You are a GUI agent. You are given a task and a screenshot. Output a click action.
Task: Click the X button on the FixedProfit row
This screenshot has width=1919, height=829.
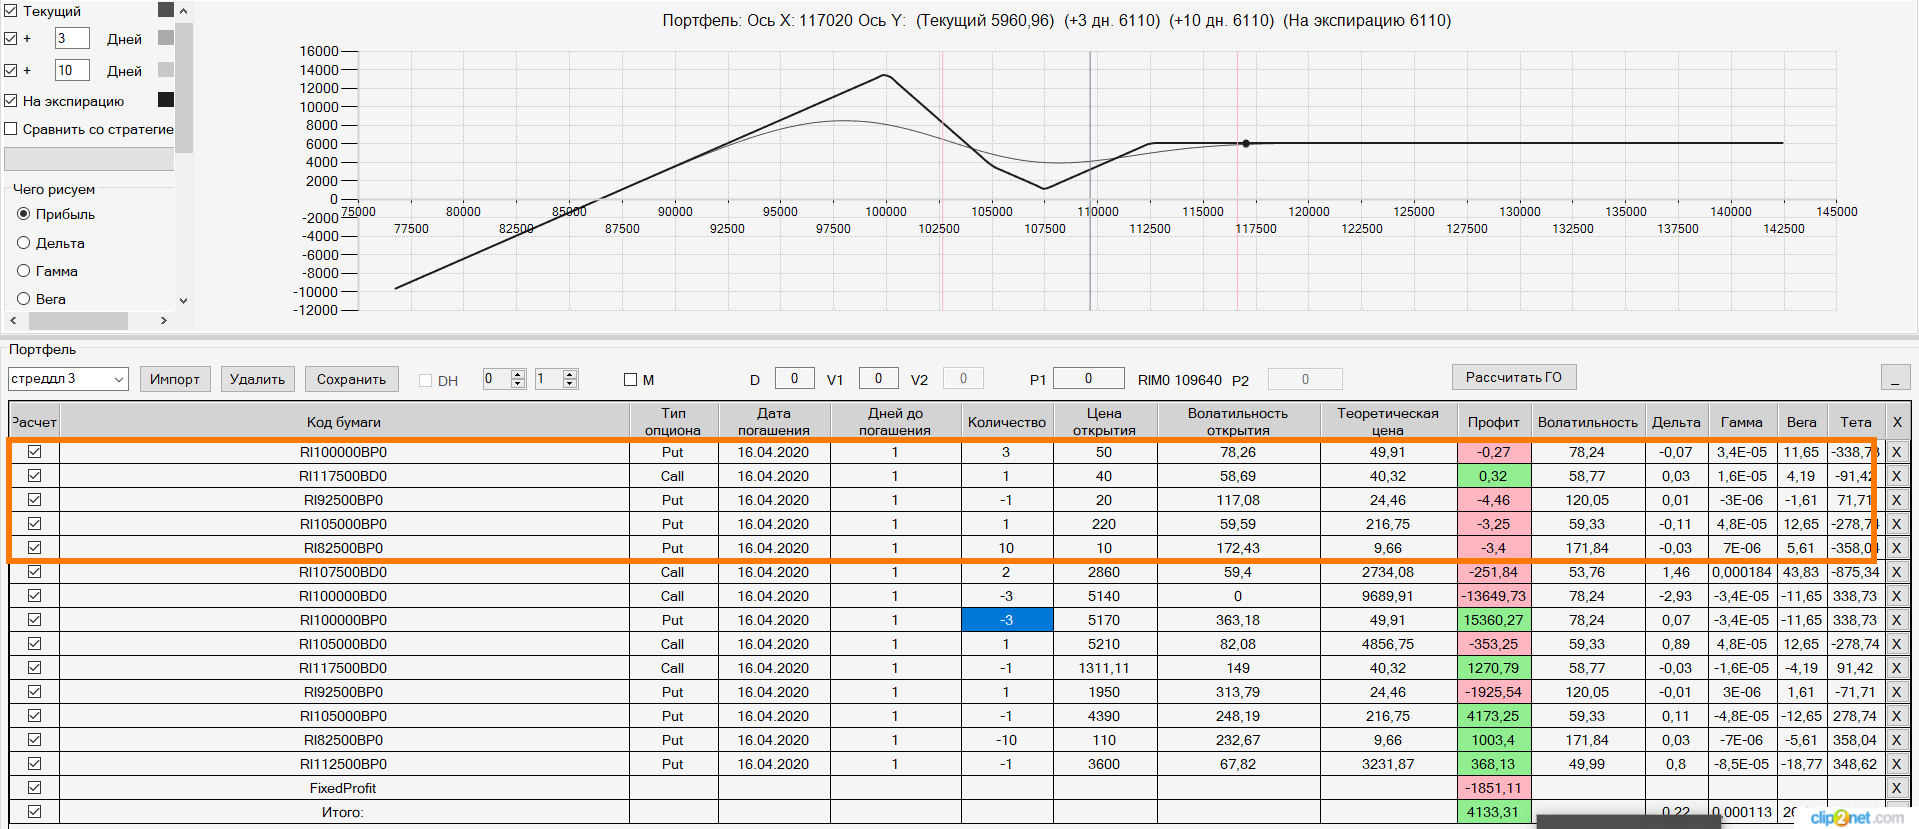(1896, 788)
